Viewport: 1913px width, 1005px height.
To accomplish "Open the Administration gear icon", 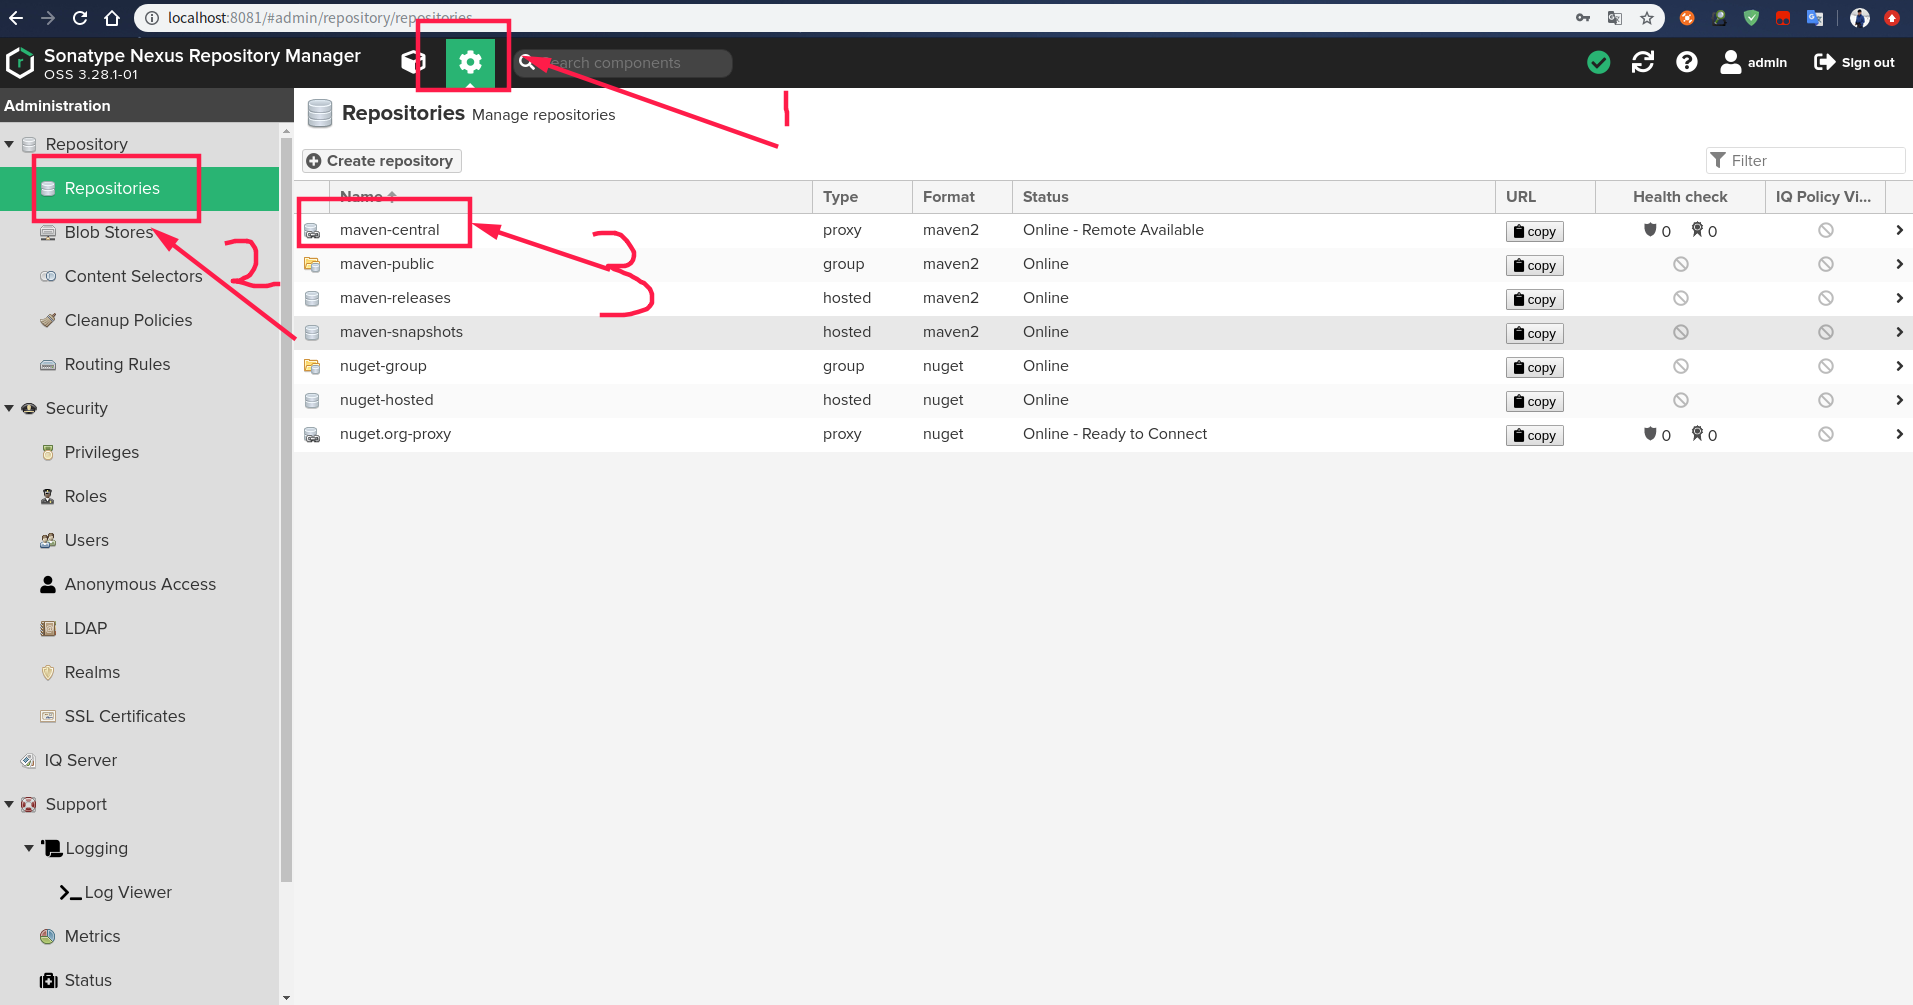I will coord(470,62).
